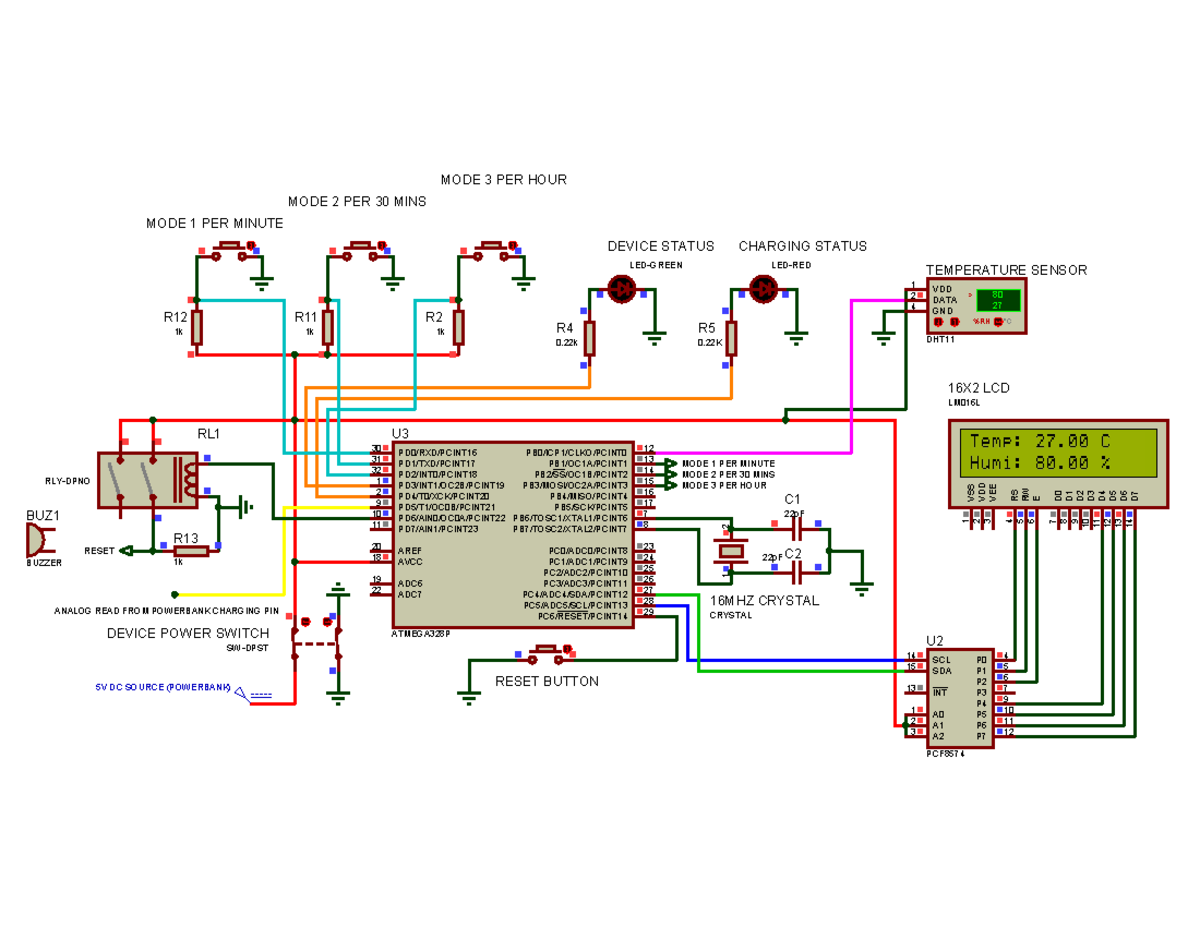Click the 'MODE 3 PER HOUR' heading above the buttons

click(504, 180)
